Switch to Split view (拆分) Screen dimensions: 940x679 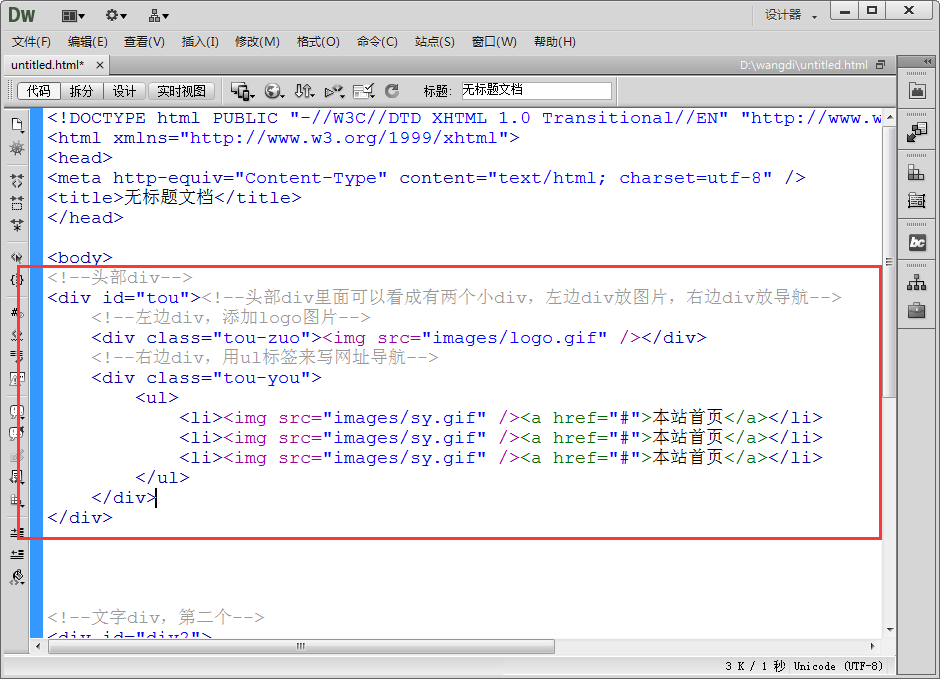[x=82, y=91]
